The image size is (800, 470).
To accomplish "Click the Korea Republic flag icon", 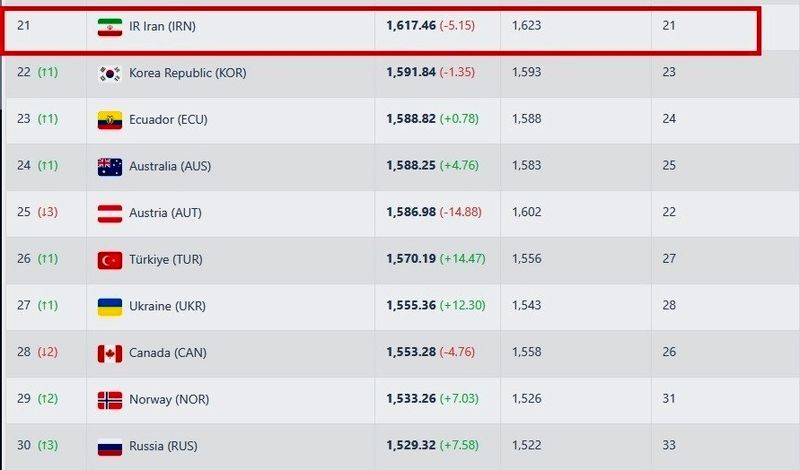I will point(110,73).
